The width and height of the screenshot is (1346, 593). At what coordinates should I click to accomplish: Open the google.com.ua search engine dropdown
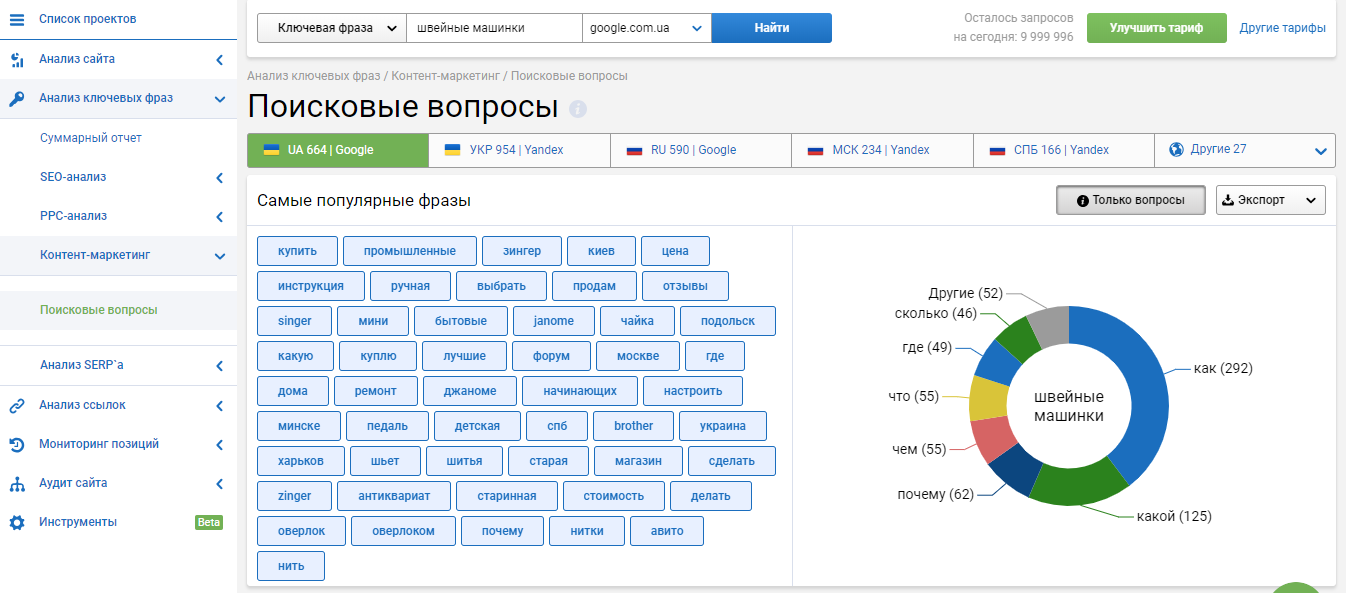tap(646, 28)
